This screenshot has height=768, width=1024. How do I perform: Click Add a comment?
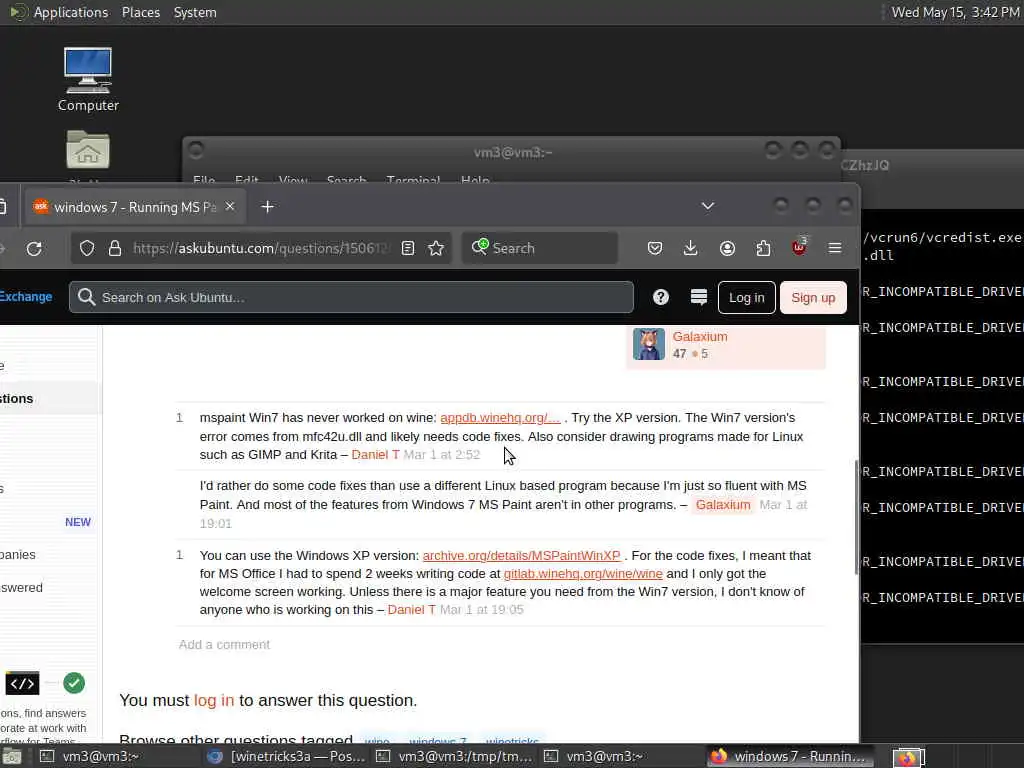pos(224,645)
